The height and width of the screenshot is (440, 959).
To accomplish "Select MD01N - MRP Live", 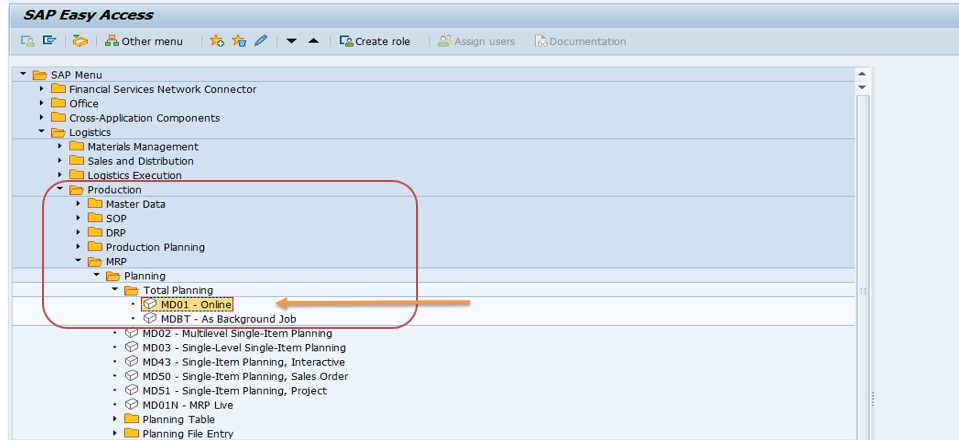I will click(x=188, y=405).
